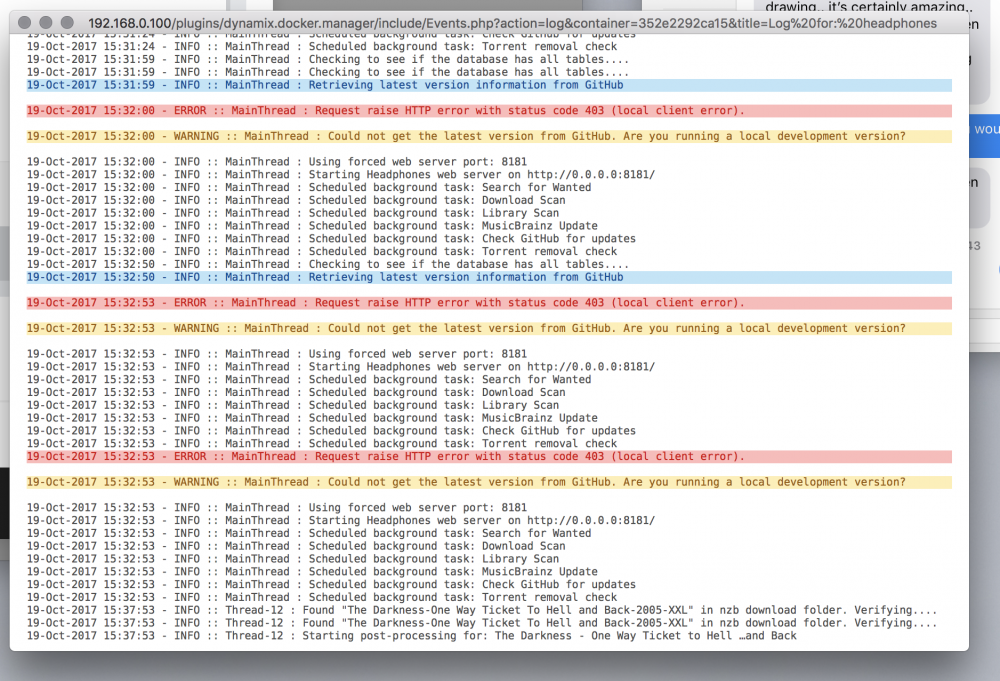Select the 15:32:00 Starting Headphones web server line
The image size is (1000, 681).
[x=341, y=175]
